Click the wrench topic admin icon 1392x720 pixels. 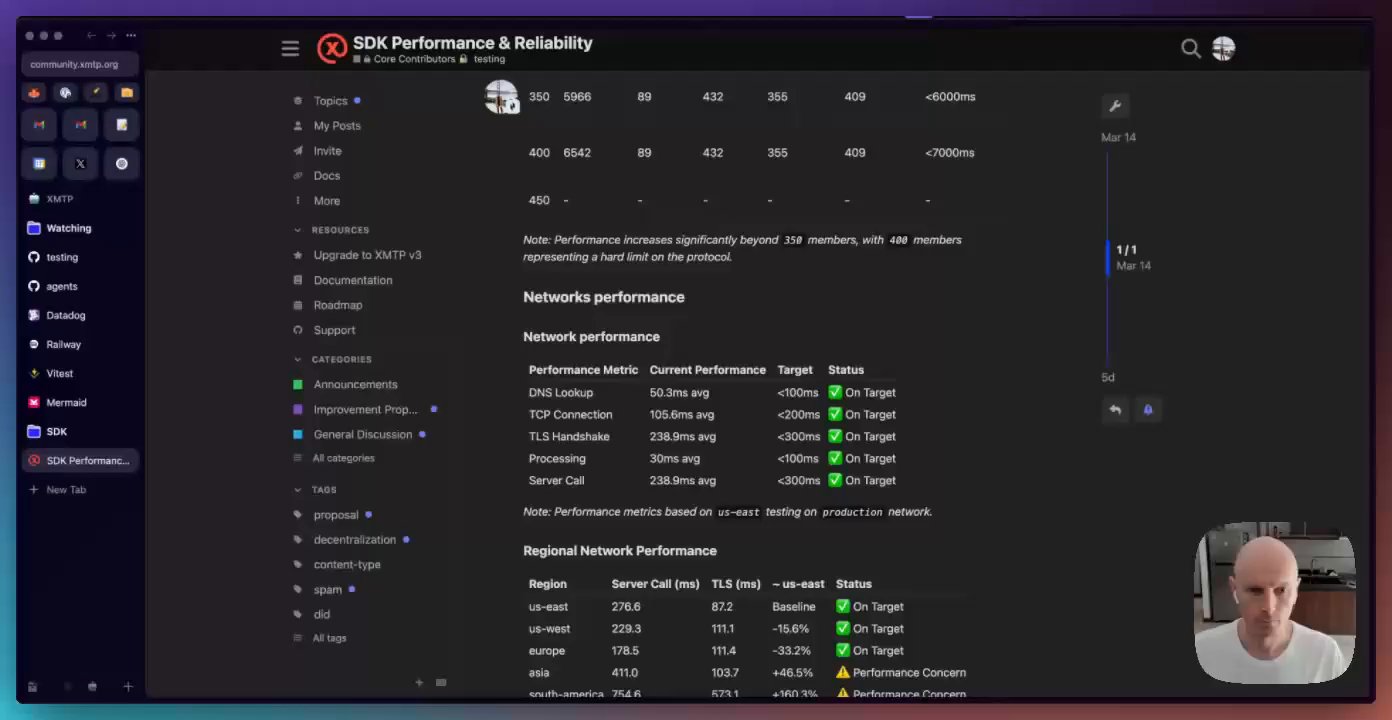click(x=1115, y=106)
